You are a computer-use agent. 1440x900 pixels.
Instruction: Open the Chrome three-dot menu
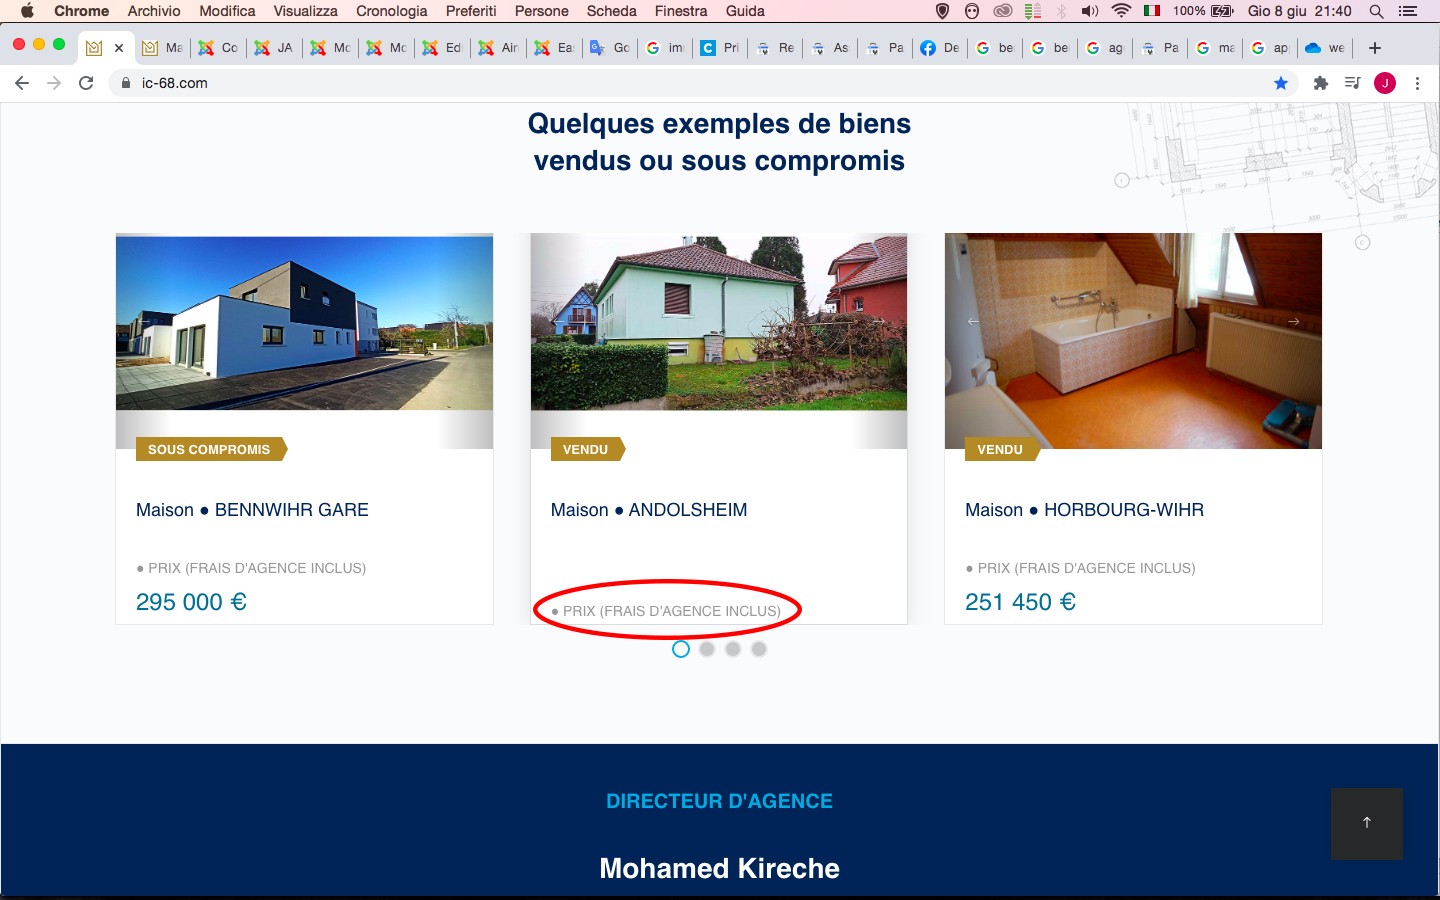[1417, 83]
